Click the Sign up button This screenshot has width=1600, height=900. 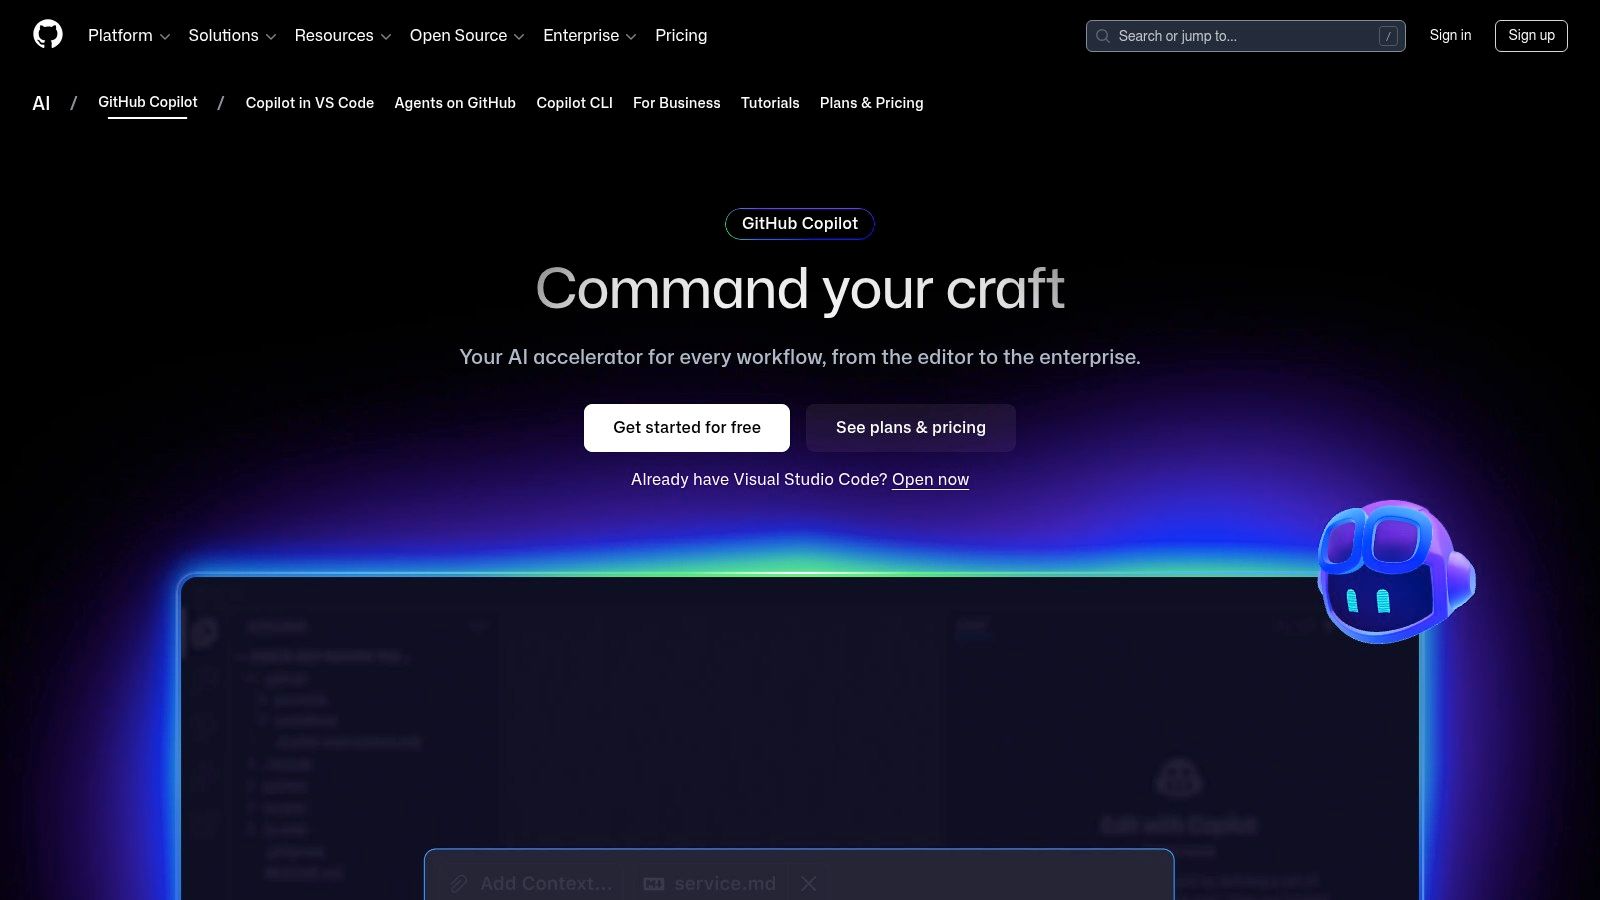click(1530, 36)
